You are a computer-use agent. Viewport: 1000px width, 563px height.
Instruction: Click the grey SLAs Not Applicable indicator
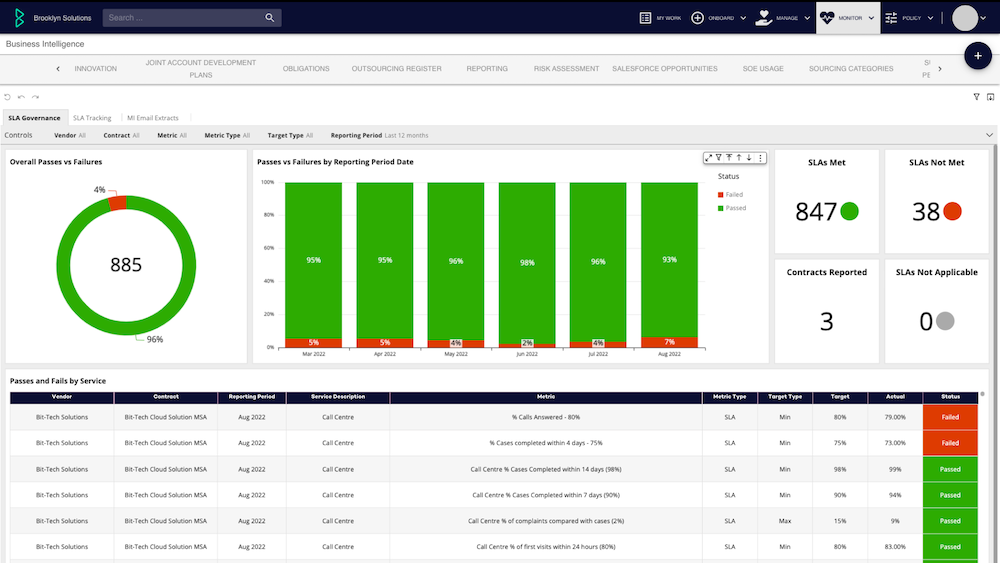945,321
